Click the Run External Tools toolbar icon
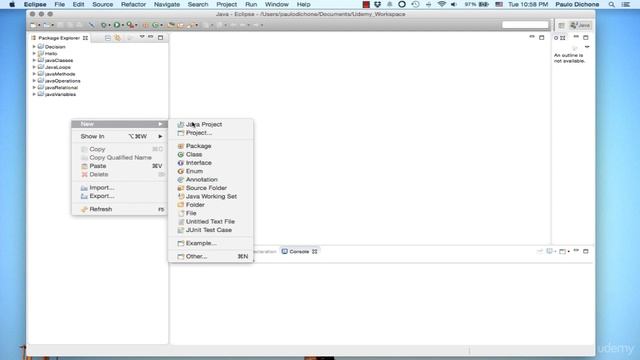Image resolution: width=640 pixels, height=360 pixels. coord(130,25)
